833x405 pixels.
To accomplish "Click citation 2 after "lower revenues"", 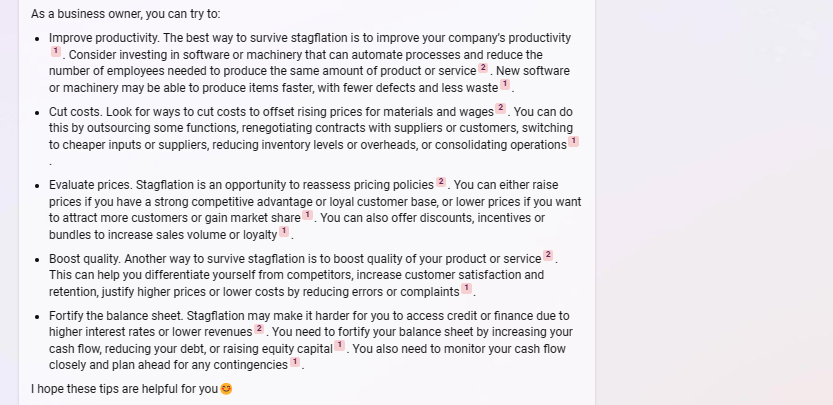I will [259, 328].
